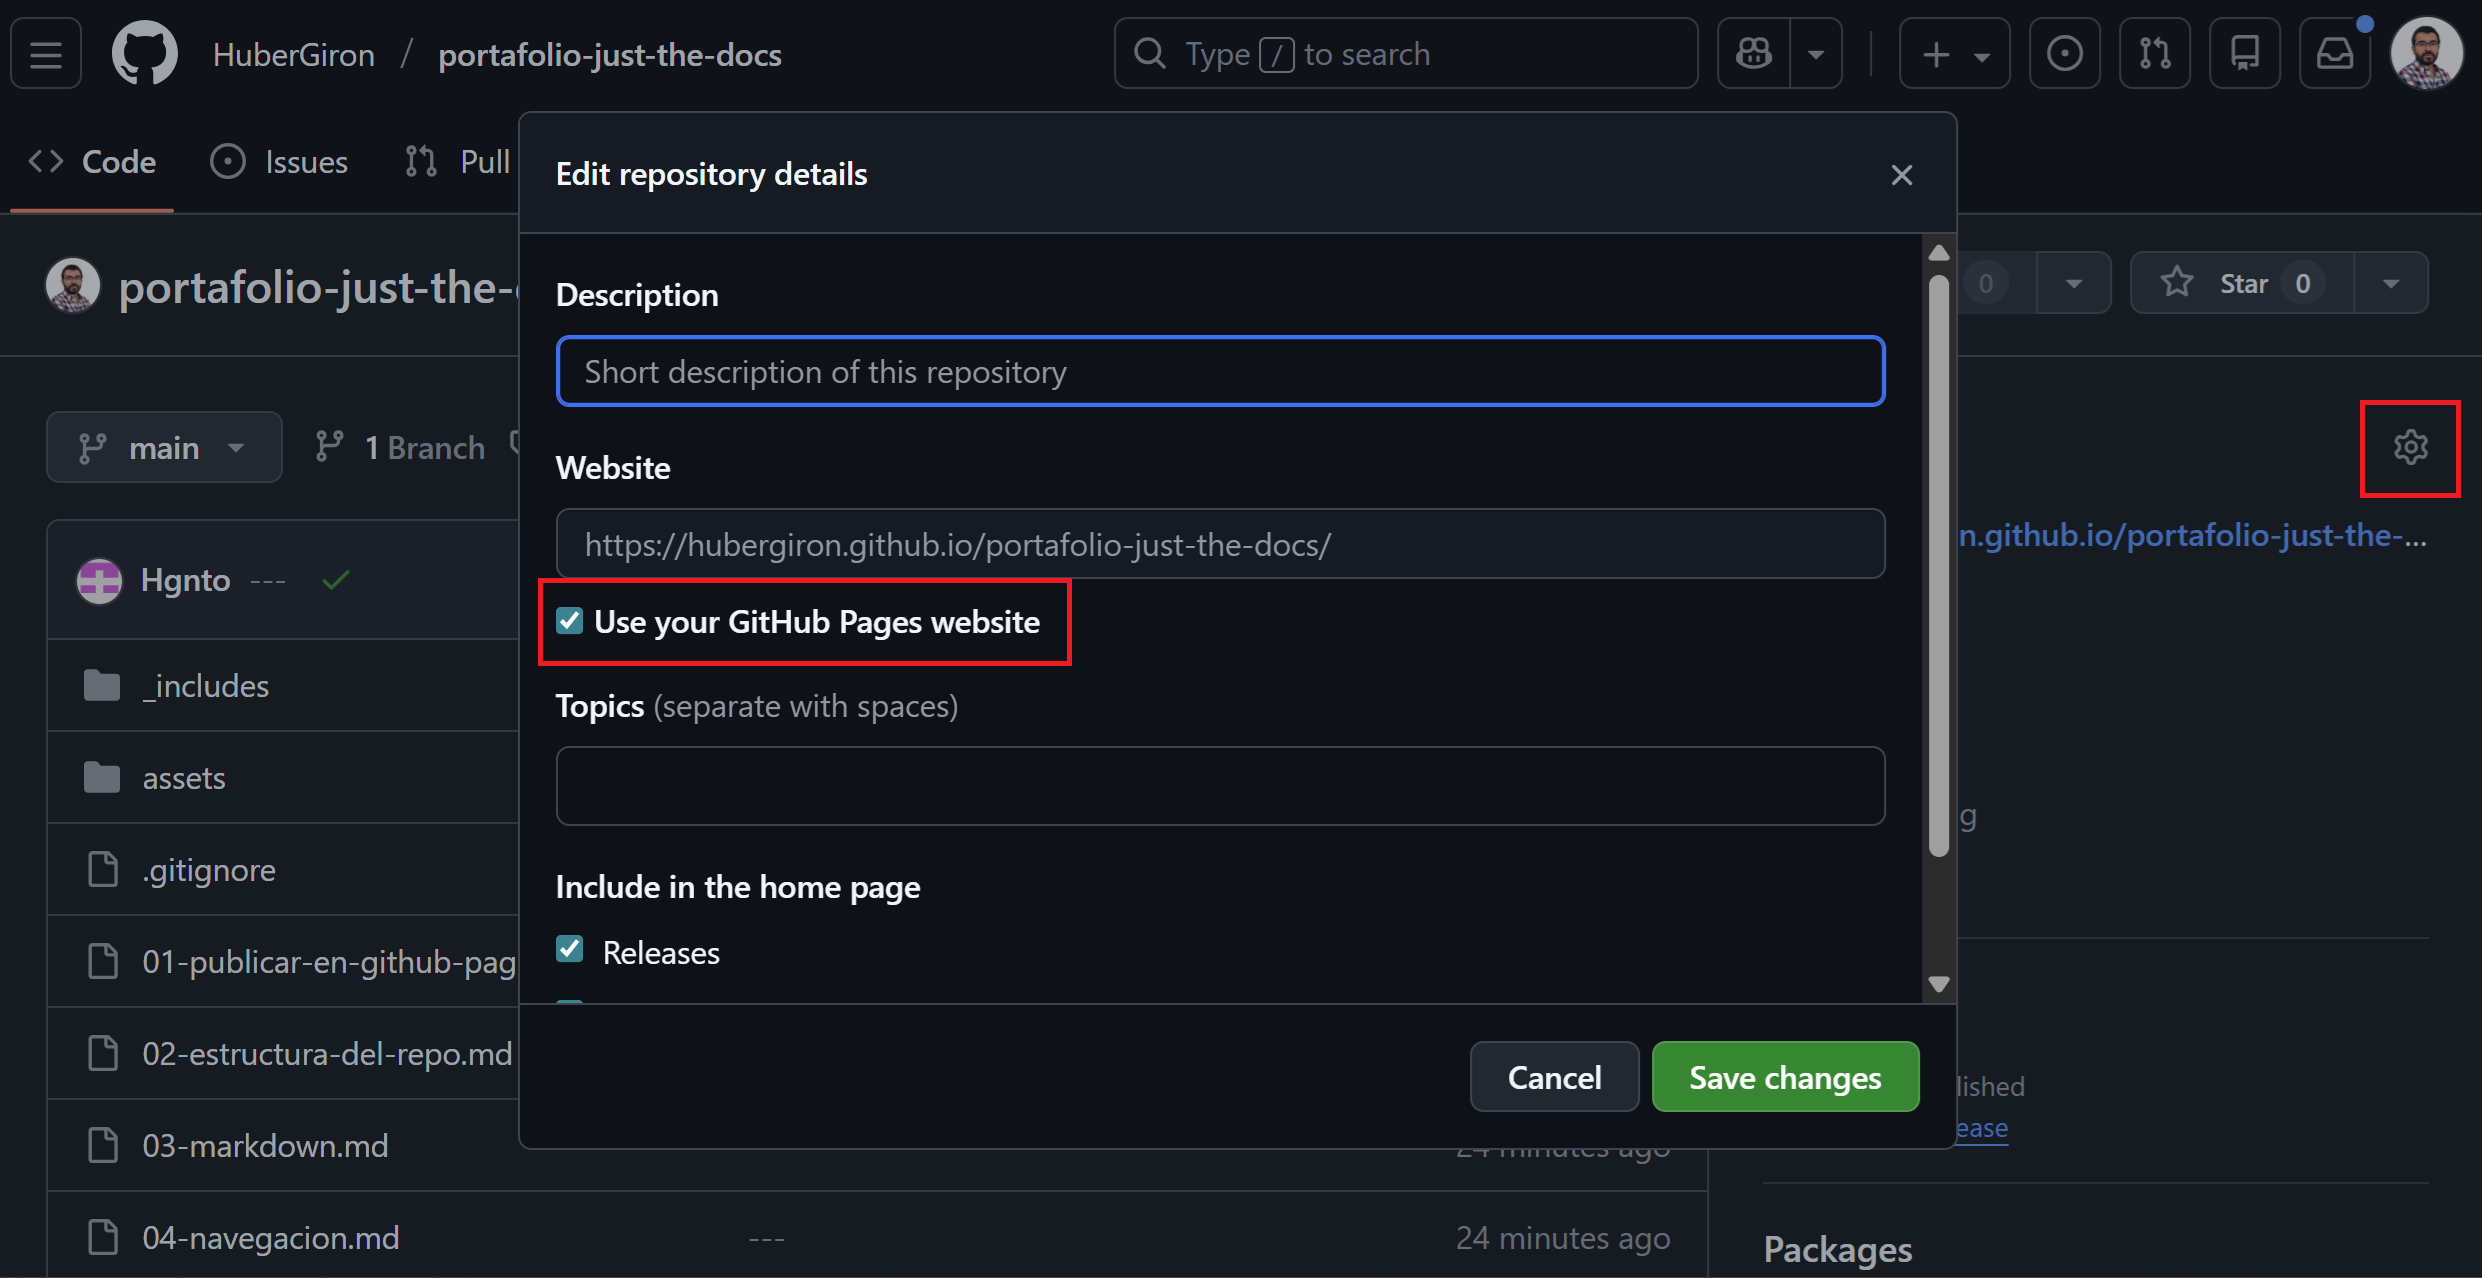
Task: Click the green commit status checkmark
Action: point(335,580)
